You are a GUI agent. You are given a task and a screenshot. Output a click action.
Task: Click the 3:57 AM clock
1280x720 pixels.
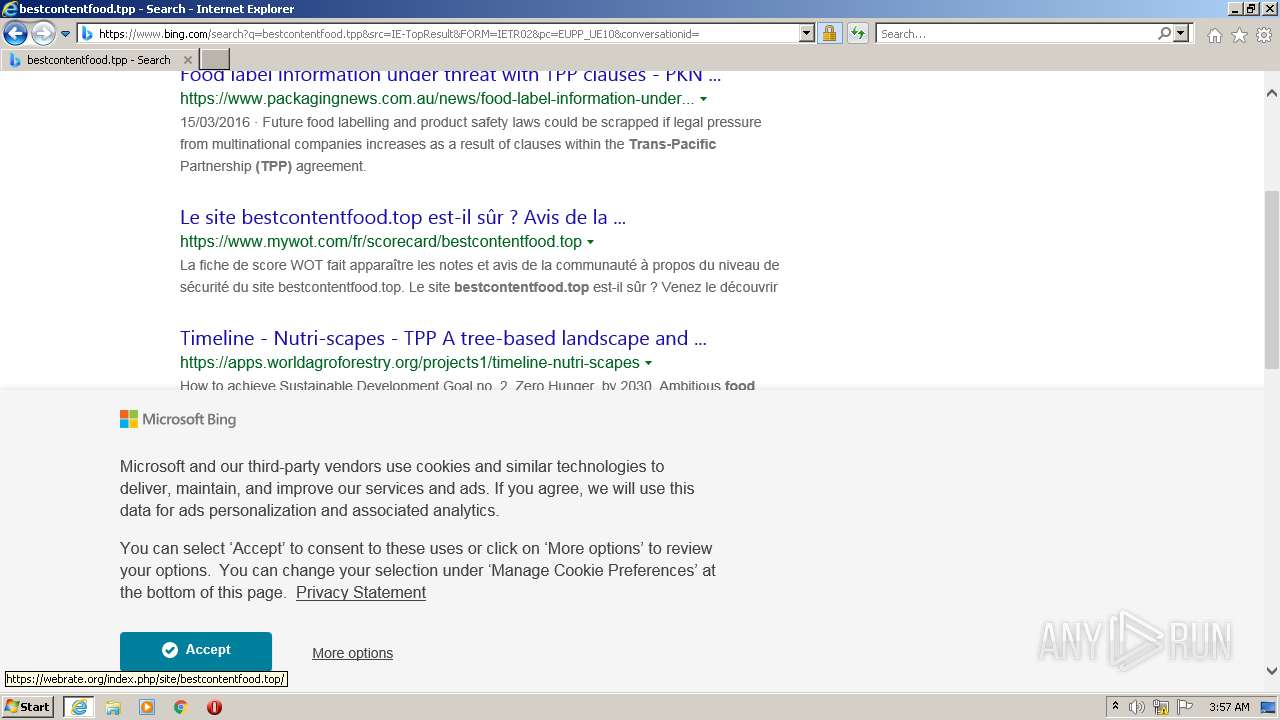tap(1229, 707)
